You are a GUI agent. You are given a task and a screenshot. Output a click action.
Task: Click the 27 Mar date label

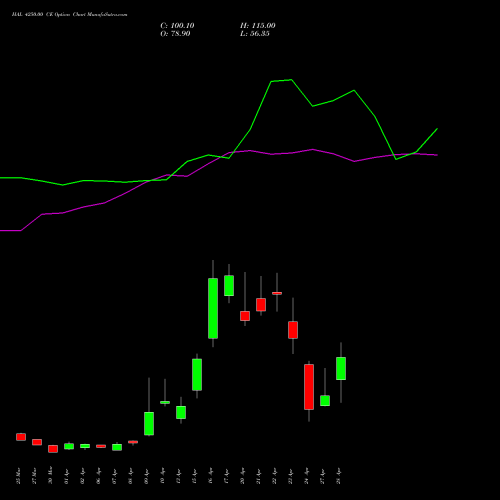pos(35,476)
